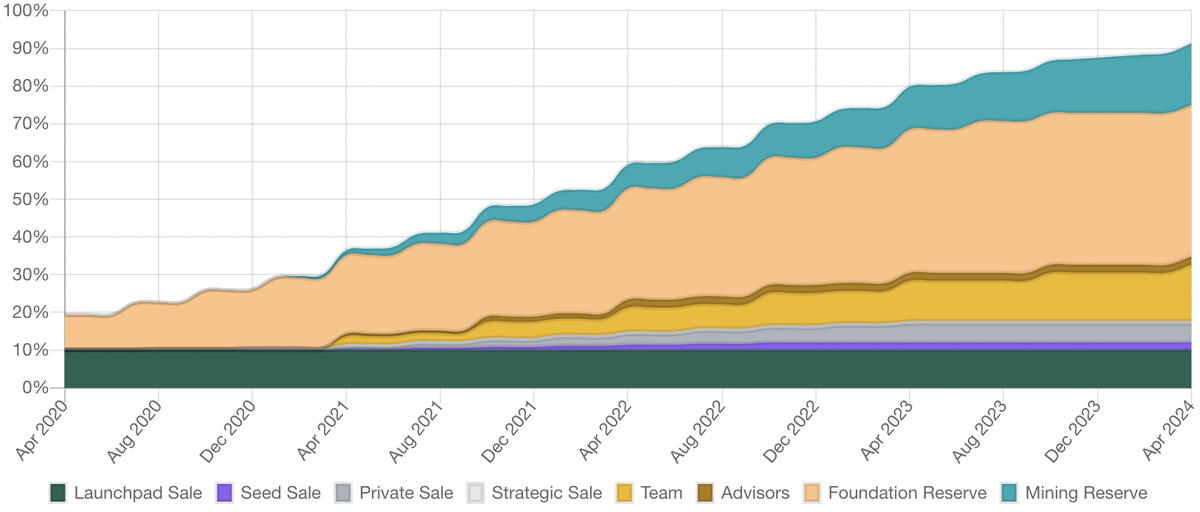The image size is (1200, 512).
Task: Hide Strategic Sale series via its label
Action: [x=547, y=493]
